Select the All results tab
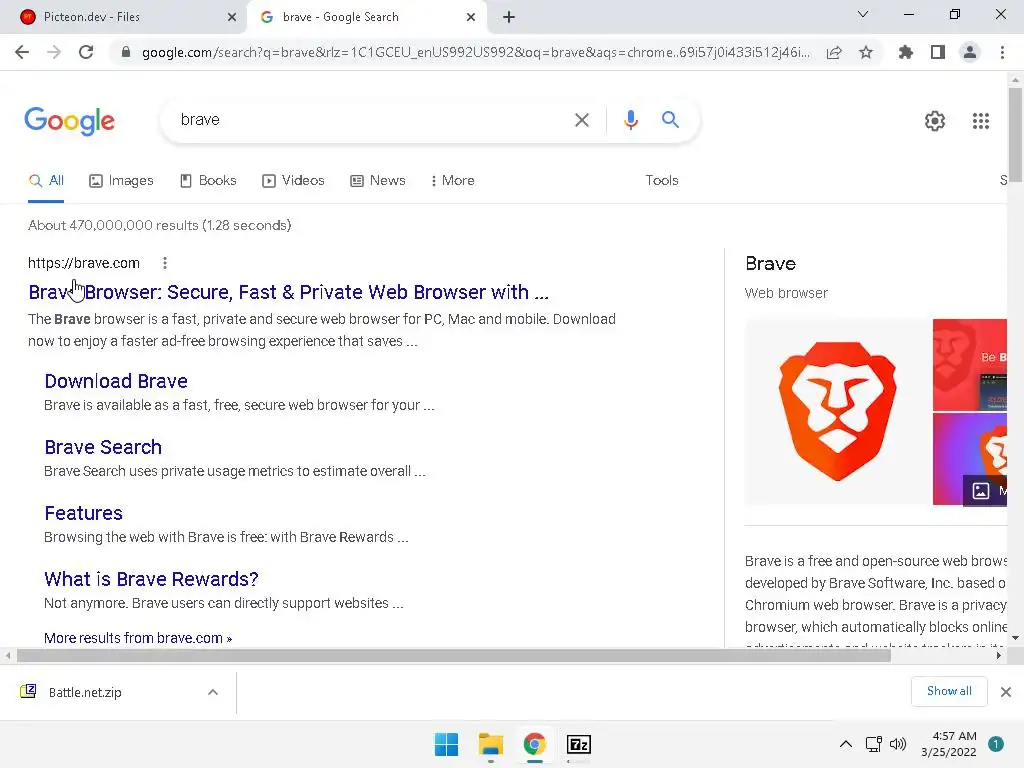Screen dimensions: 1024x768 pos(46,180)
